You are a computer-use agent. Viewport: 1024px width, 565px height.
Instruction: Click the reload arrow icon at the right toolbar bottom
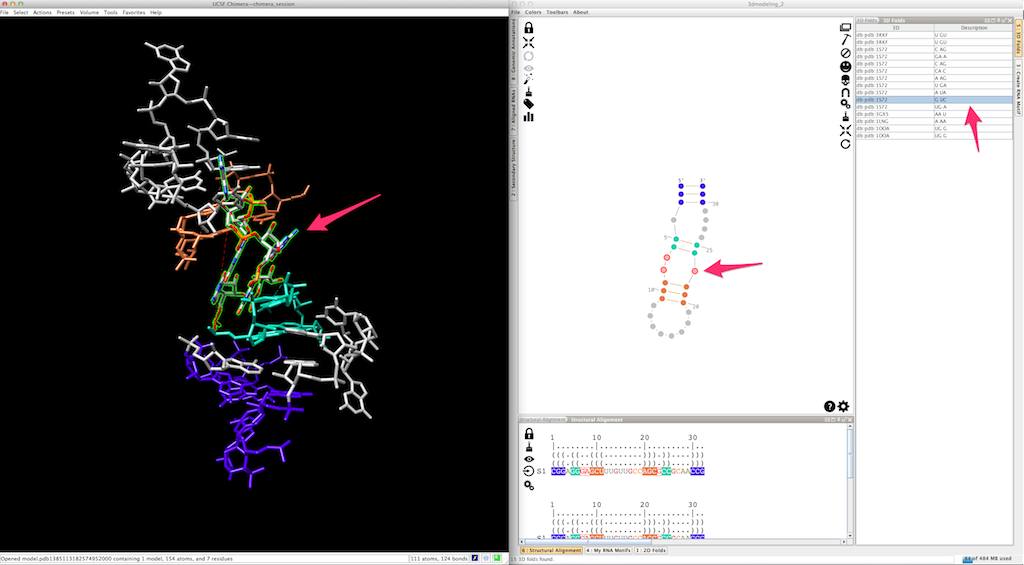point(845,144)
